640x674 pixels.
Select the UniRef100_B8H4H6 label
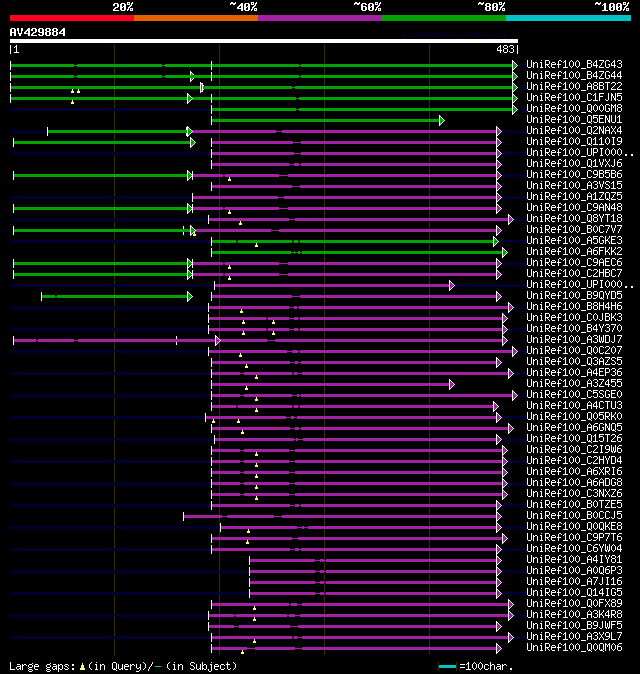pyautogui.click(x=574, y=306)
